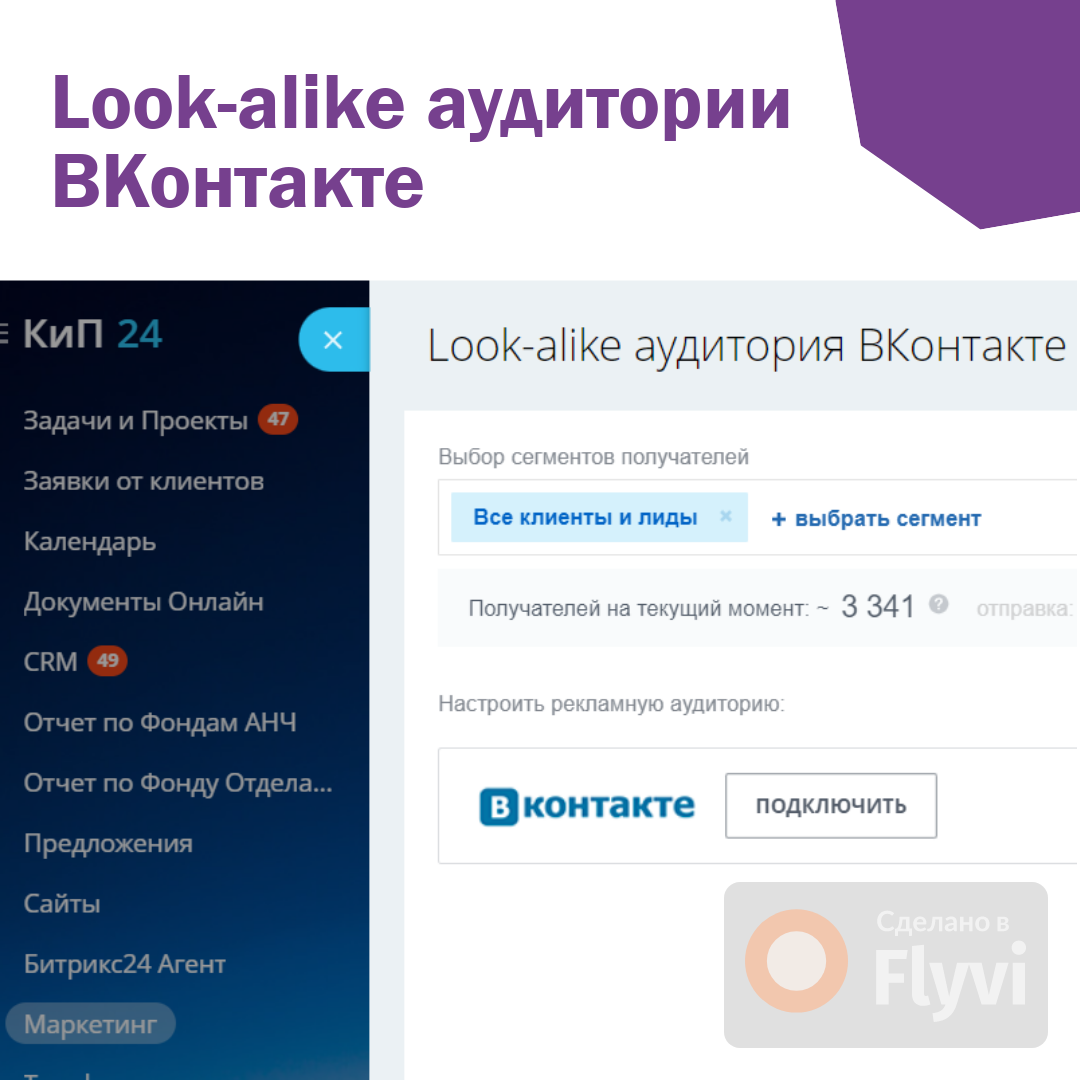Click the help icon next to 3 341
The width and height of the screenshot is (1080, 1080).
pyautogui.click(x=938, y=605)
